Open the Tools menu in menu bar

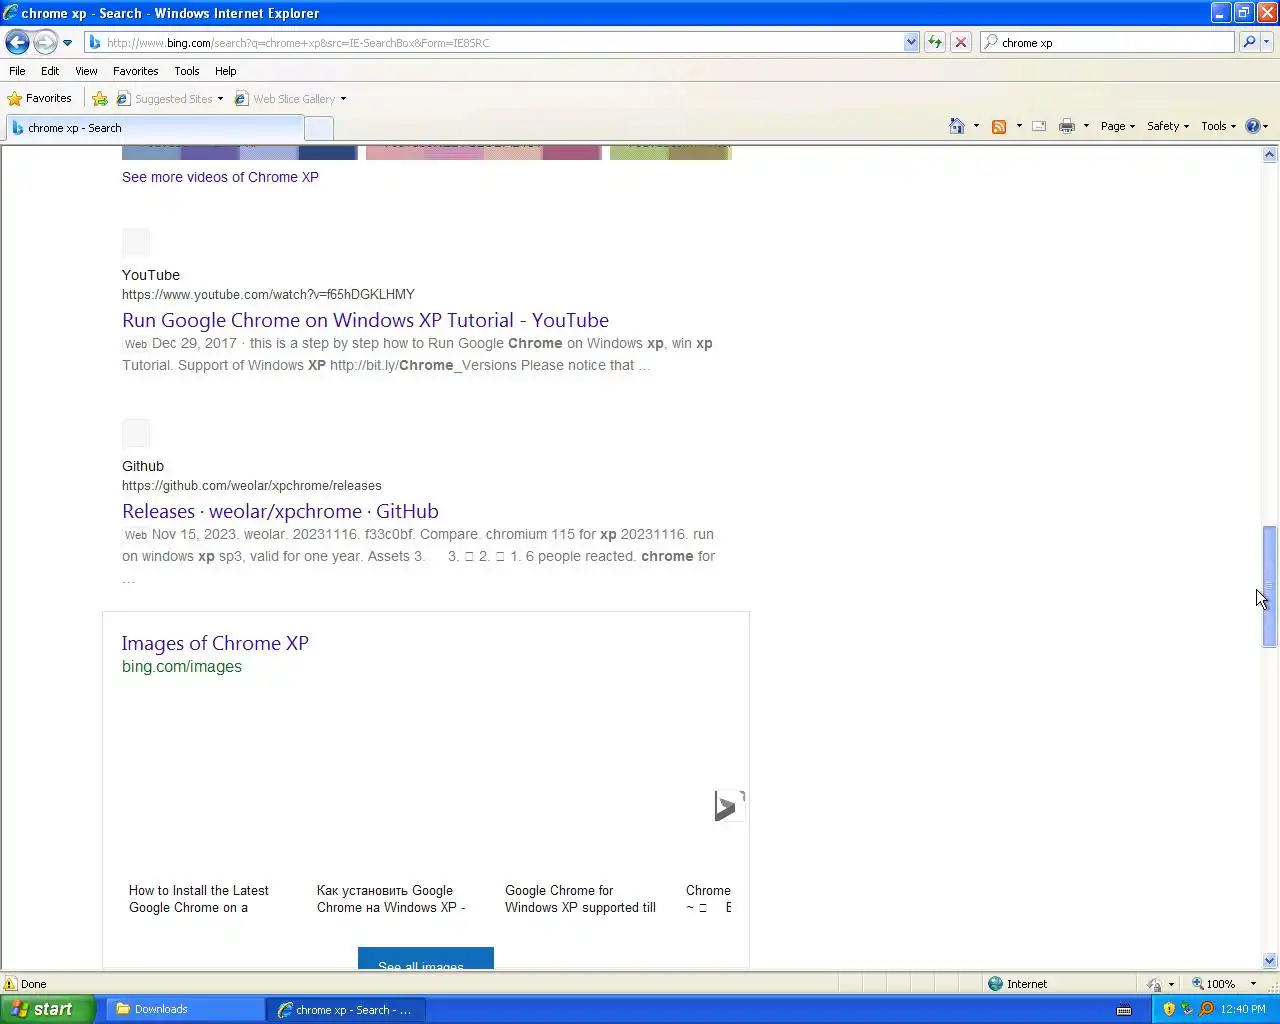[186, 71]
